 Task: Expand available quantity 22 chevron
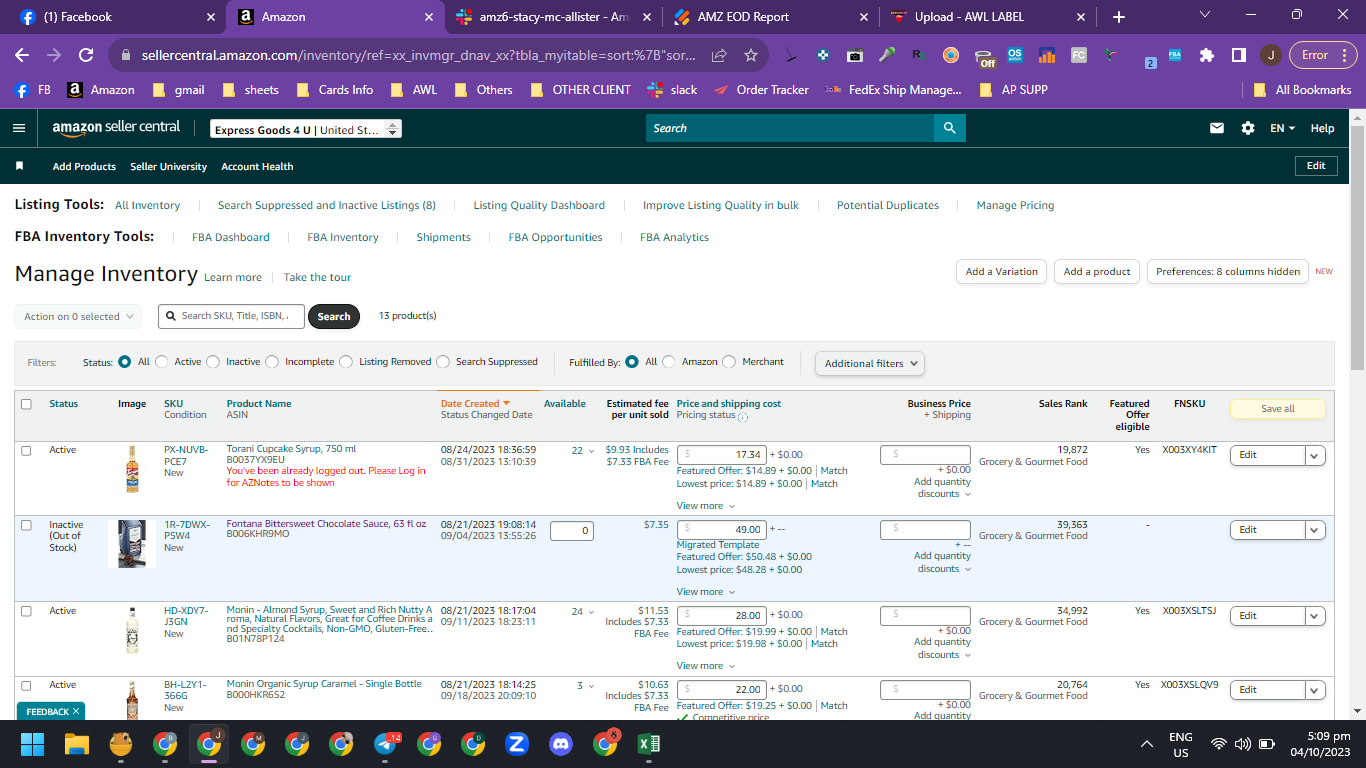[x=590, y=451]
